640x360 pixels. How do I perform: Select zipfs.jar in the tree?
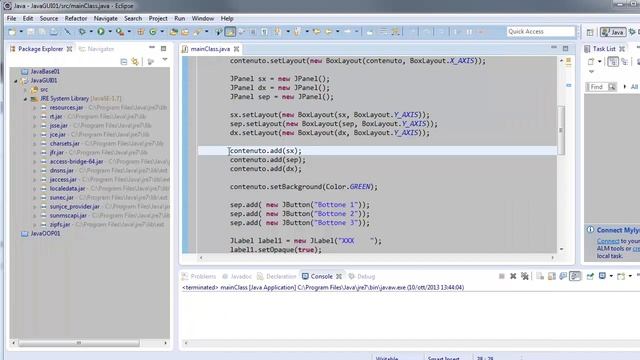pyautogui.click(x=60, y=224)
